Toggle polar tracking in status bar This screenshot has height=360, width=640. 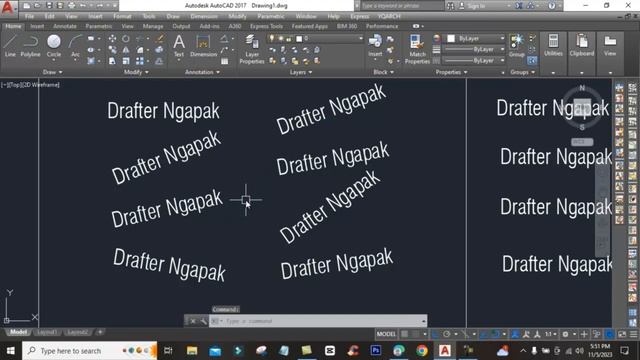(447, 334)
